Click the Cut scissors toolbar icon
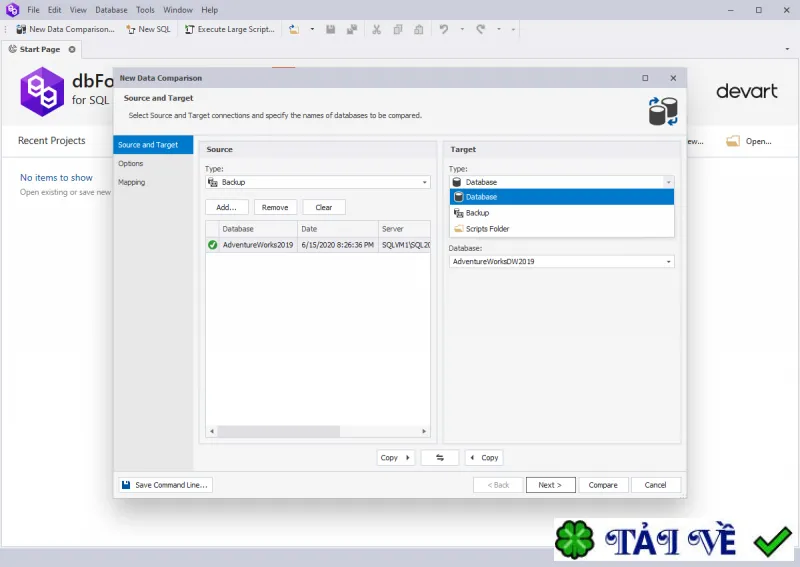The height and width of the screenshot is (567, 800). (377, 30)
